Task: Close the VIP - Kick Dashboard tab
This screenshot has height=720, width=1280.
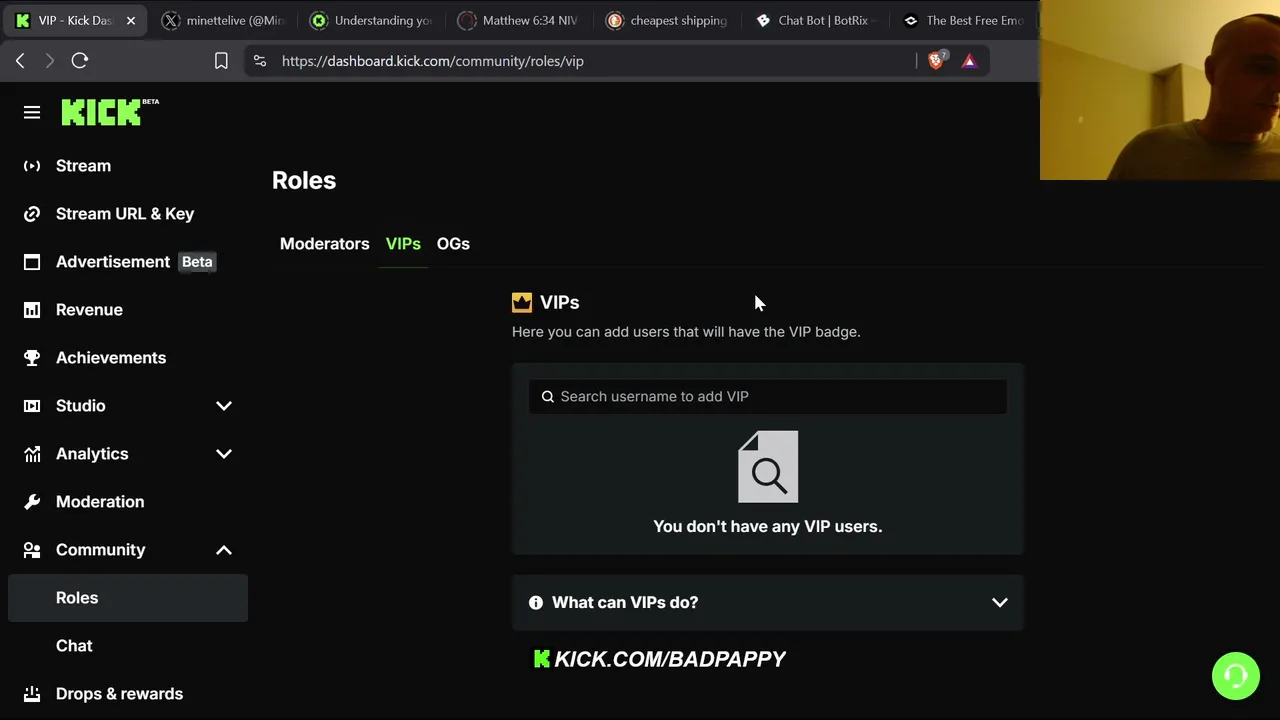Action: 130,20
